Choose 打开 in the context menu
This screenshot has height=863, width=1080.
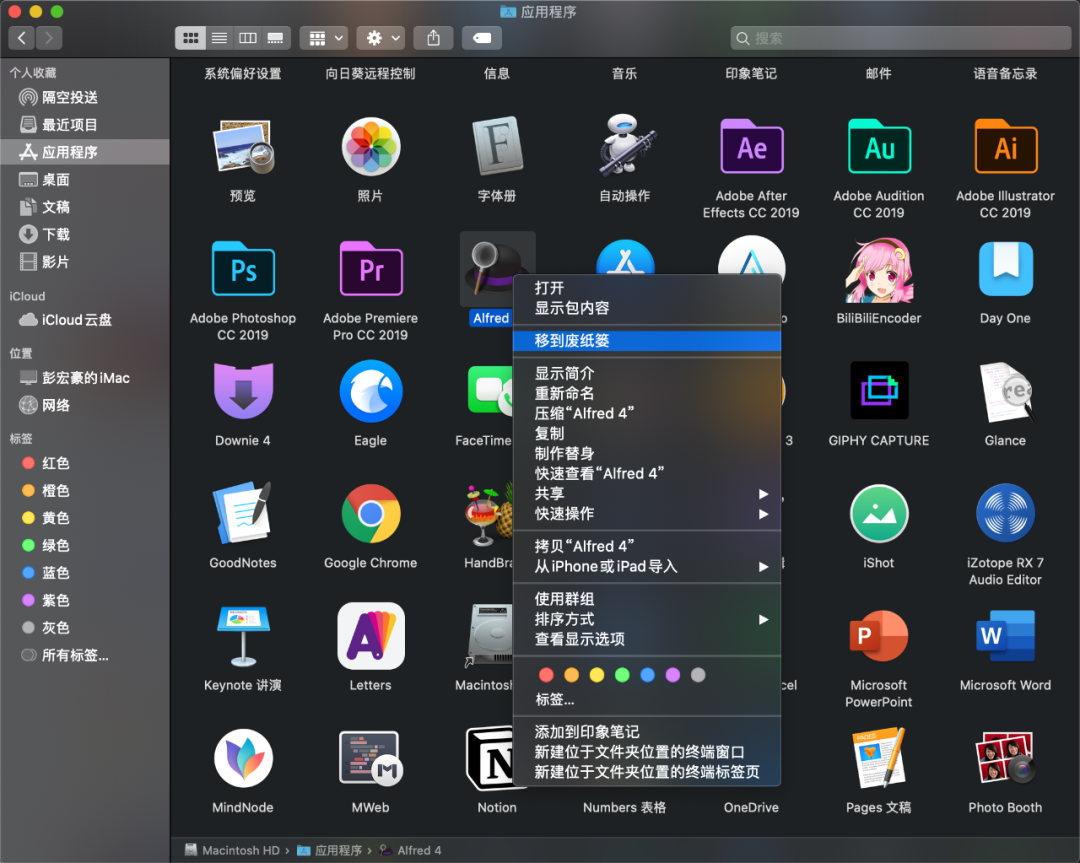coord(647,288)
